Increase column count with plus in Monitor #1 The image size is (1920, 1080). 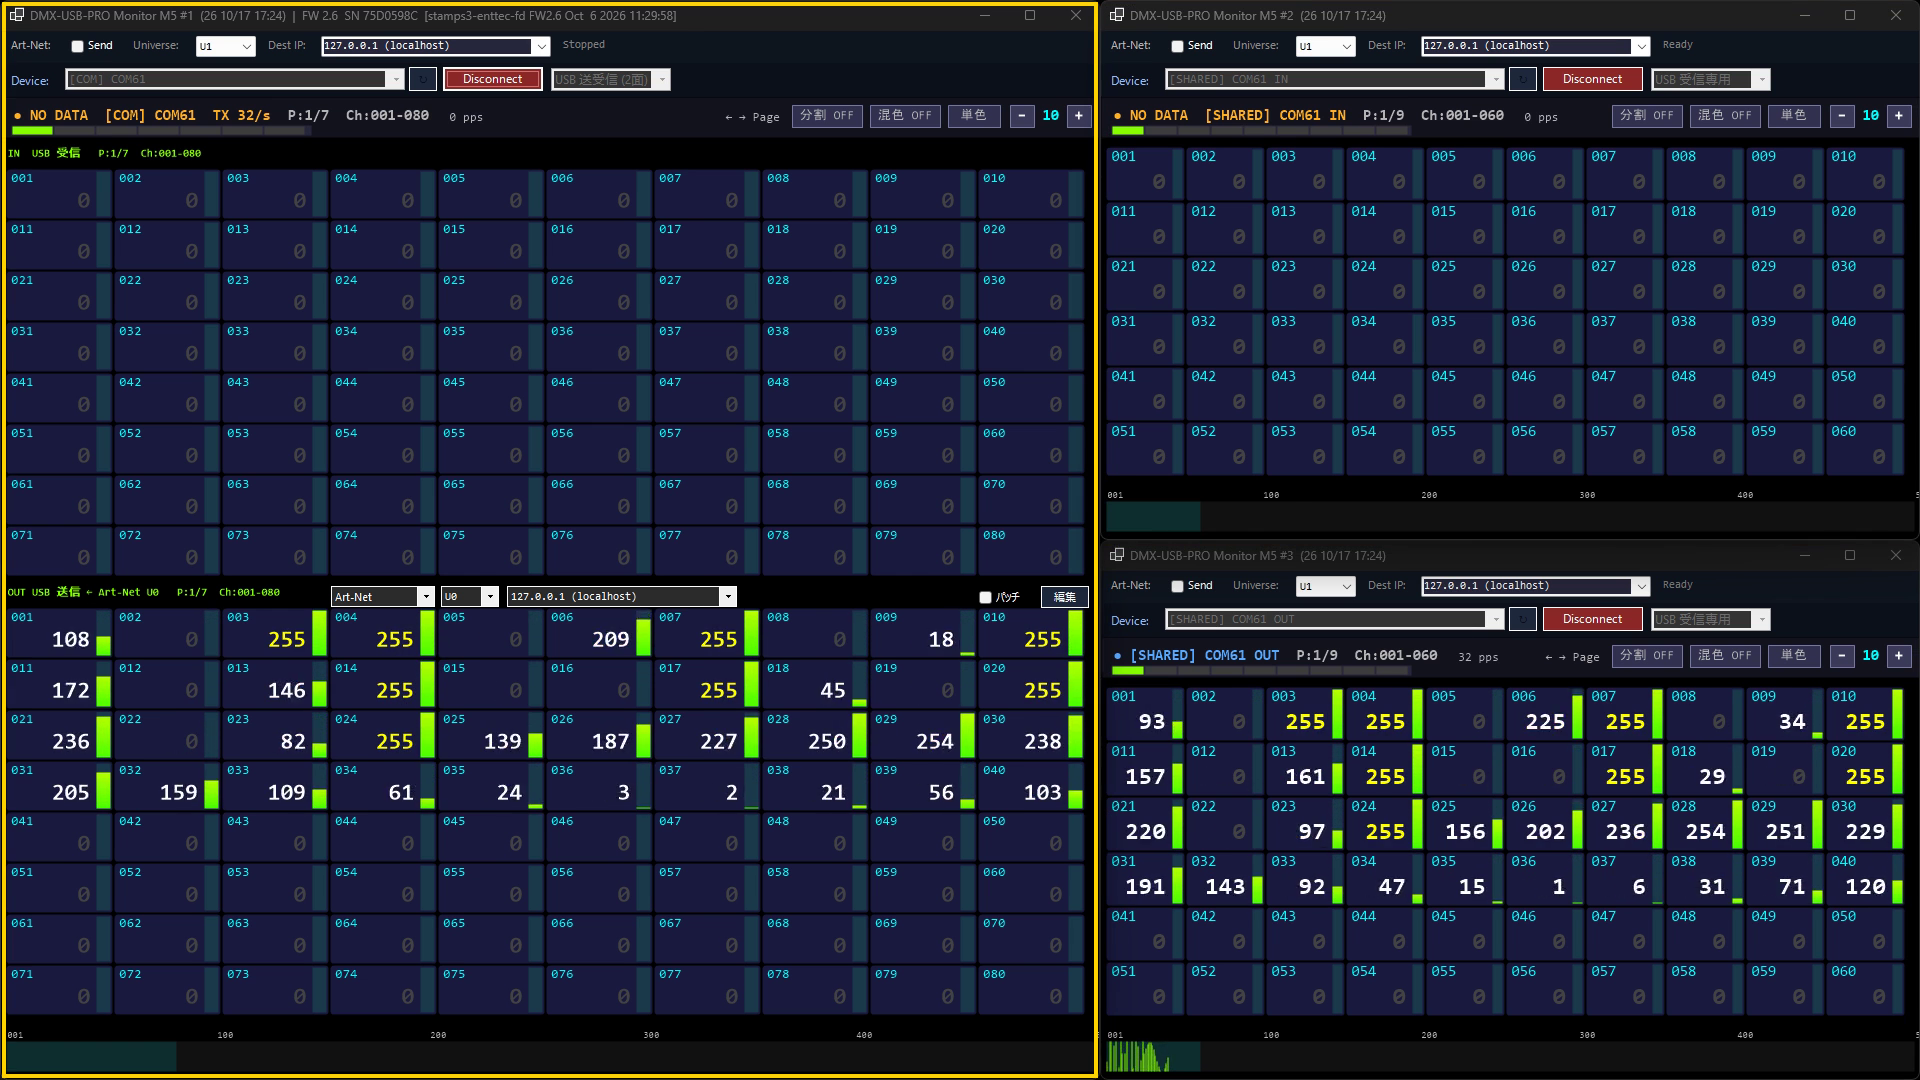[1079, 116]
